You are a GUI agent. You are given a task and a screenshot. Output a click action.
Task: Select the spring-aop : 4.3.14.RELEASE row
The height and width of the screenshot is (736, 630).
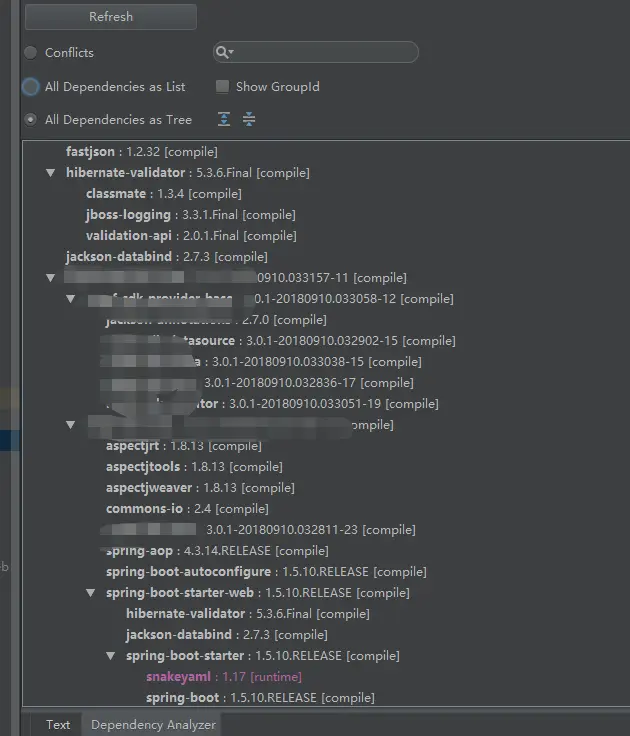tap(217, 551)
